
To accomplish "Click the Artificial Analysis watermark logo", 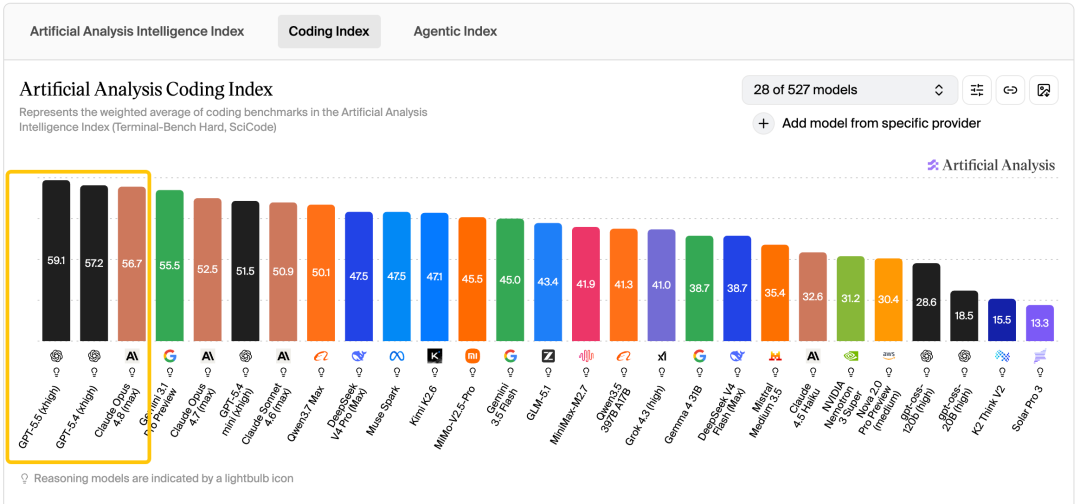I will (x=990, y=165).
